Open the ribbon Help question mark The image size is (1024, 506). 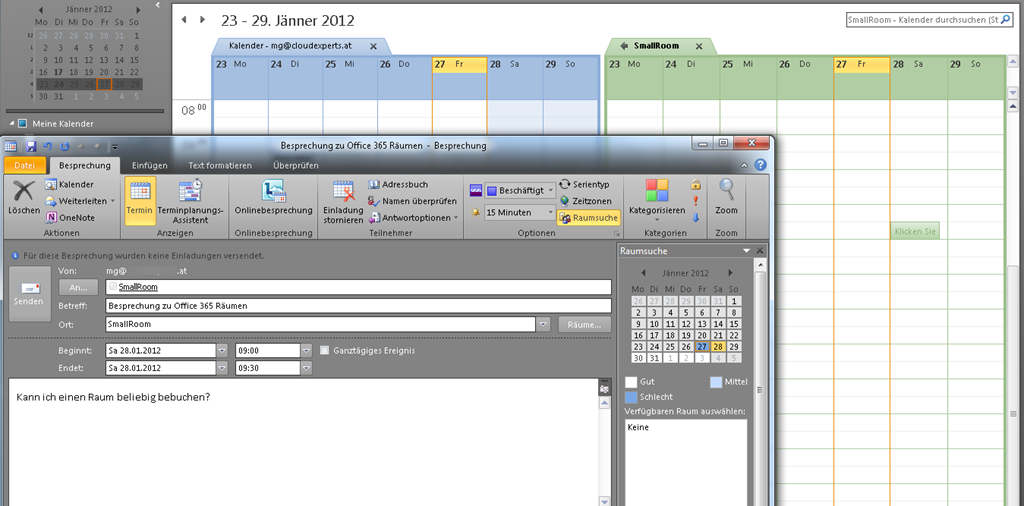tap(760, 165)
